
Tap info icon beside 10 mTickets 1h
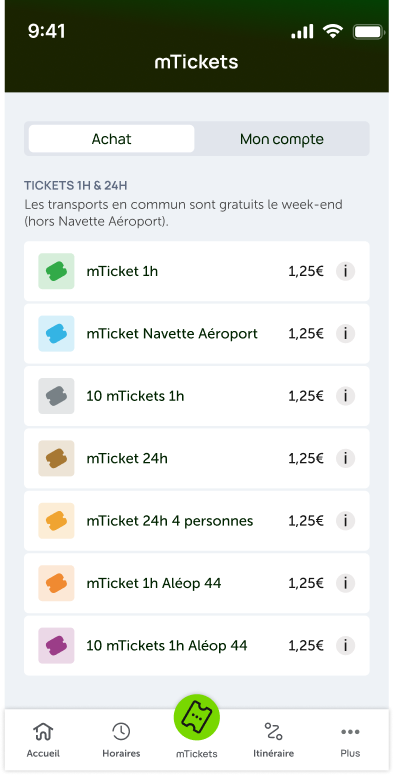coord(345,396)
